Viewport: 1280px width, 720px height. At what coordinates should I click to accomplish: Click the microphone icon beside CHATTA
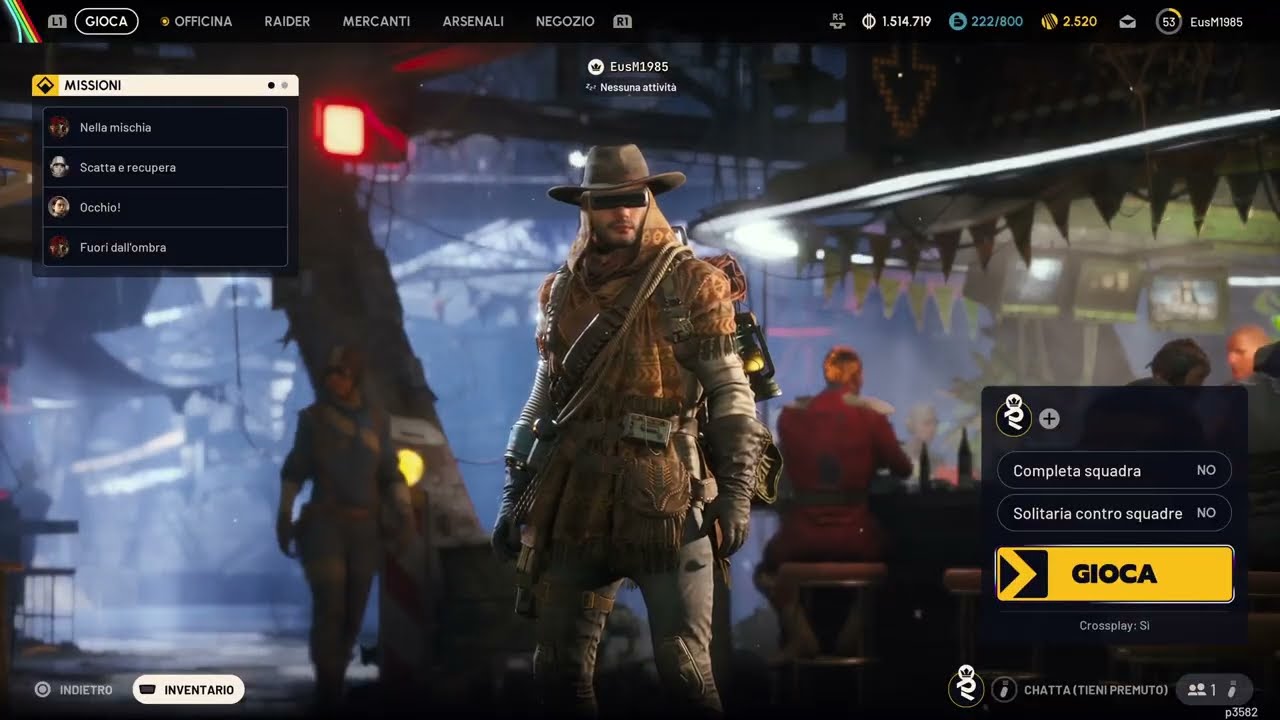(1004, 689)
